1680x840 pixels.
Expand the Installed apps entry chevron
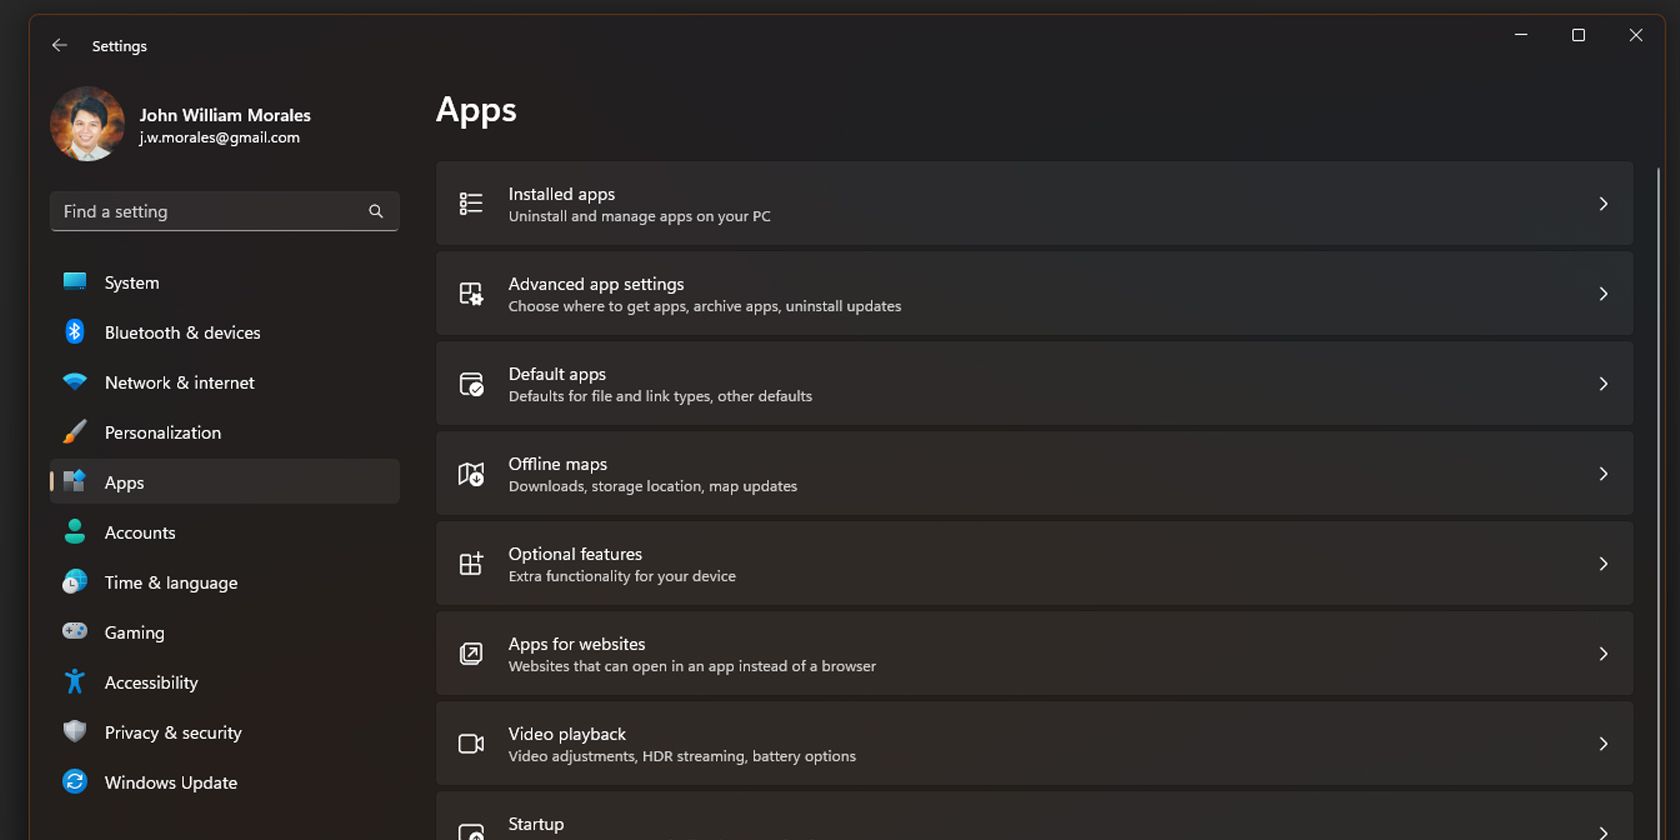(x=1603, y=203)
